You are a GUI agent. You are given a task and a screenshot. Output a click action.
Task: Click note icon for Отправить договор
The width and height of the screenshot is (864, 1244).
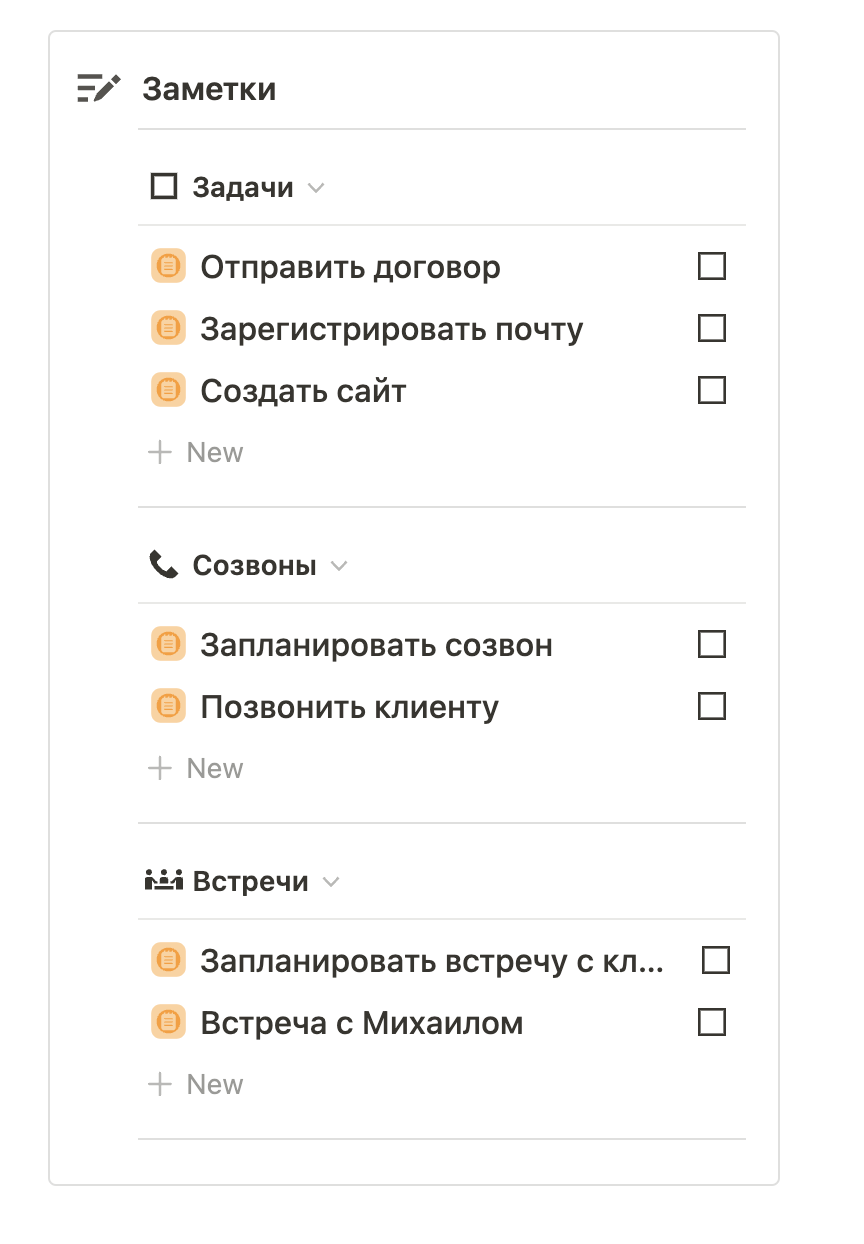[169, 267]
